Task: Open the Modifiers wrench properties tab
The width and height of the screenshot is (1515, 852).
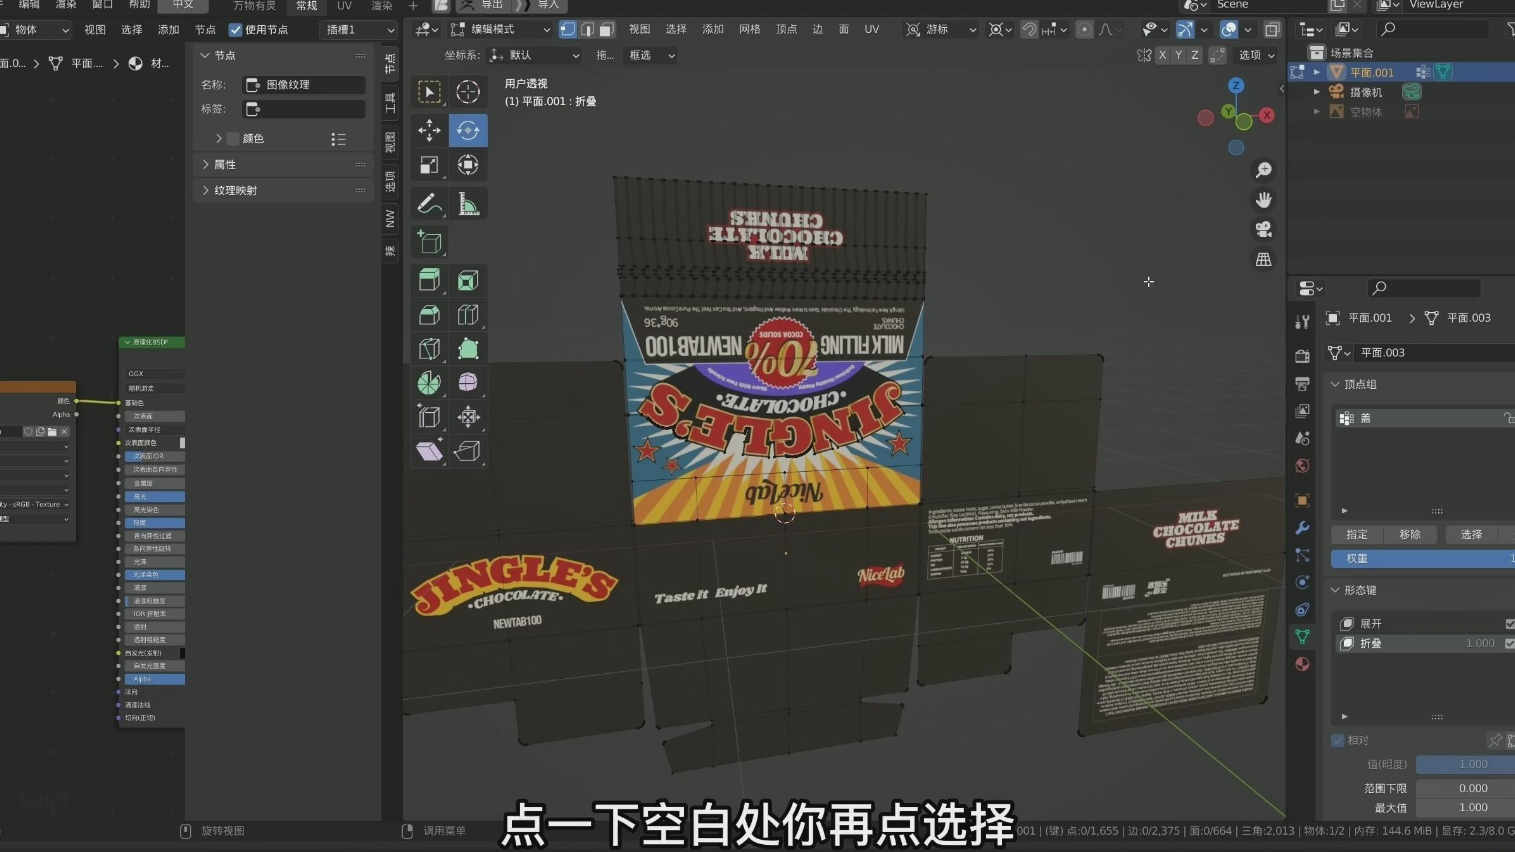Action: (1302, 527)
